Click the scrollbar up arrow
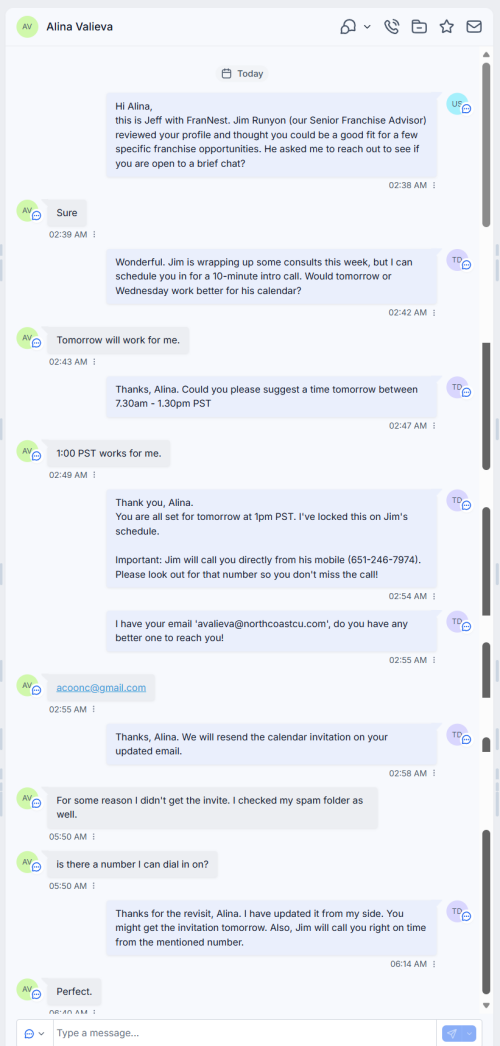The height and width of the screenshot is (1046, 500). pyautogui.click(x=486, y=54)
